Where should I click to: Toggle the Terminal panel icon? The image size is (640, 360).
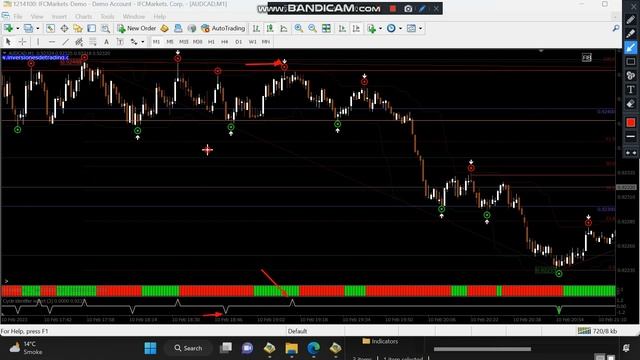tap(91, 28)
